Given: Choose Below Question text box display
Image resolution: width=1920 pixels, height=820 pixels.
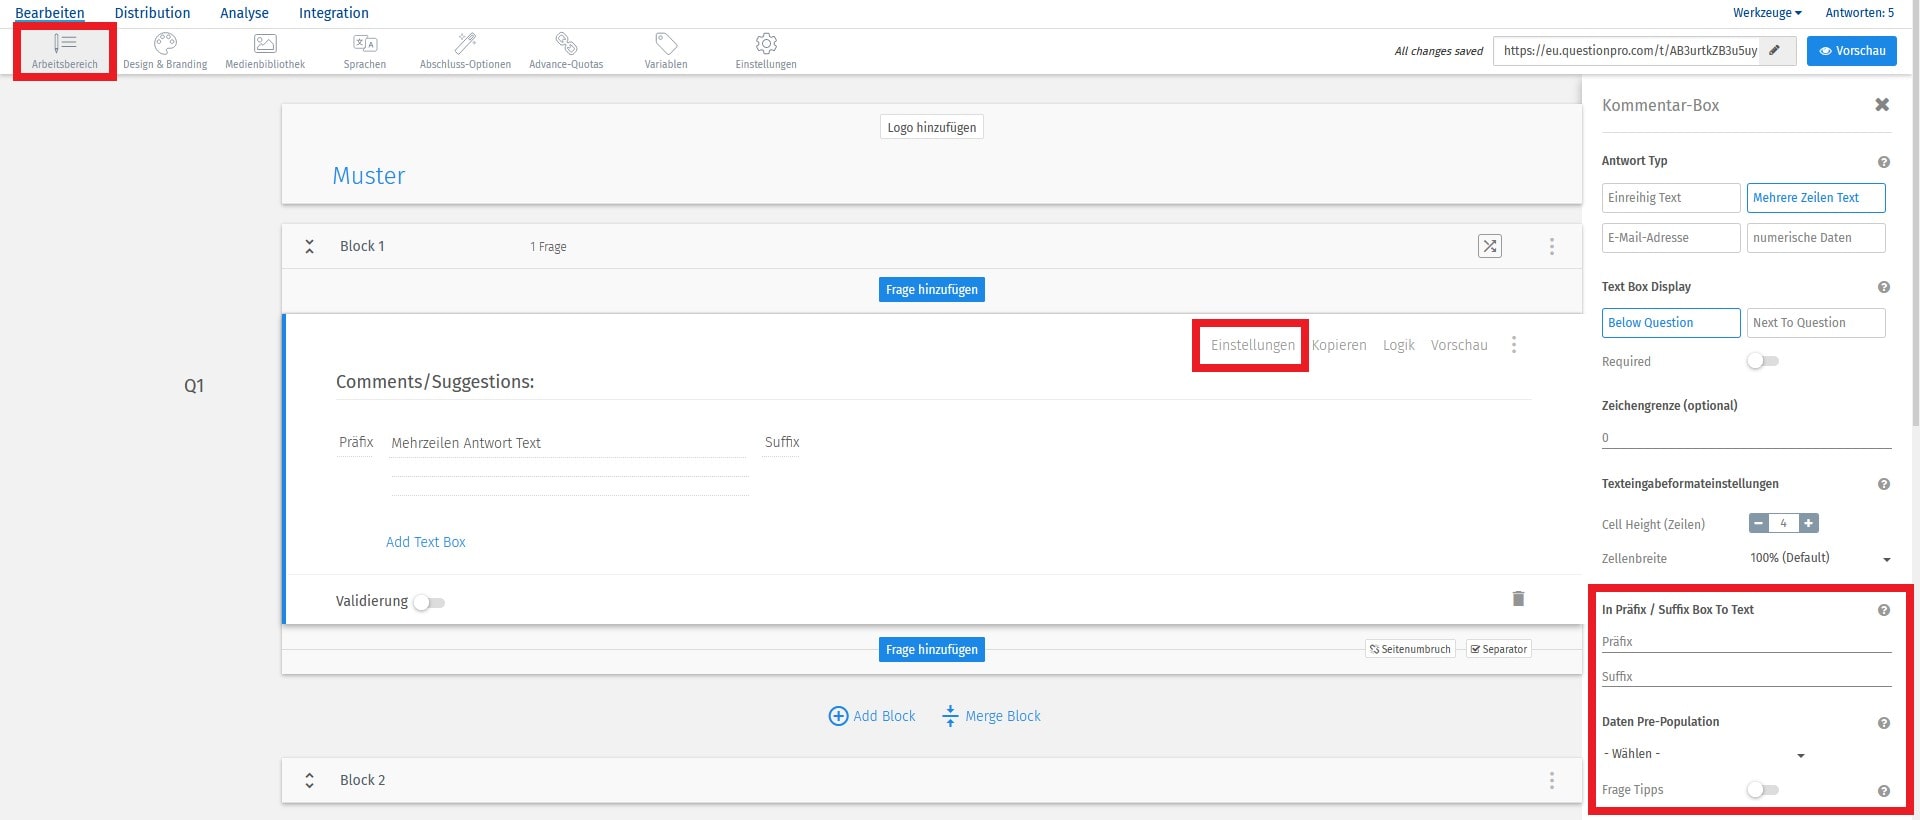Looking at the screenshot, I should pos(1671,323).
